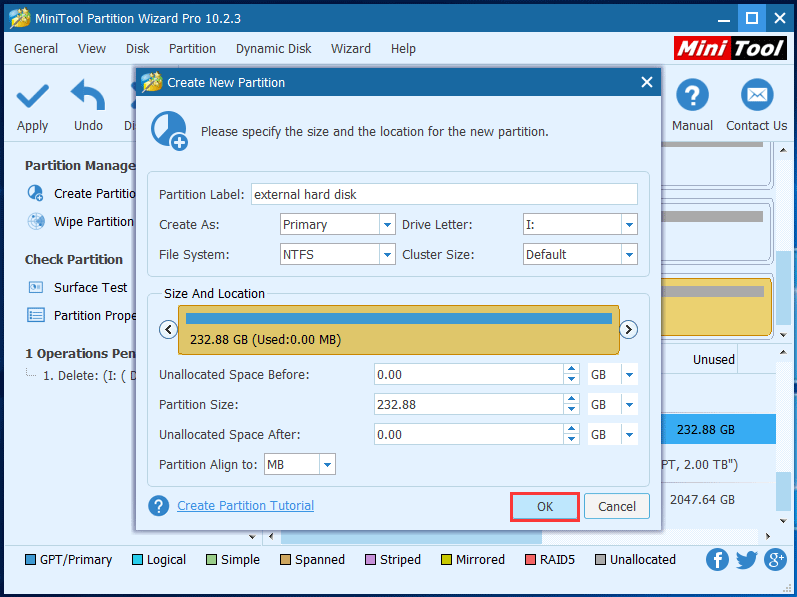Click the Unallocated Space After value field
The height and width of the screenshot is (597, 797).
point(469,435)
